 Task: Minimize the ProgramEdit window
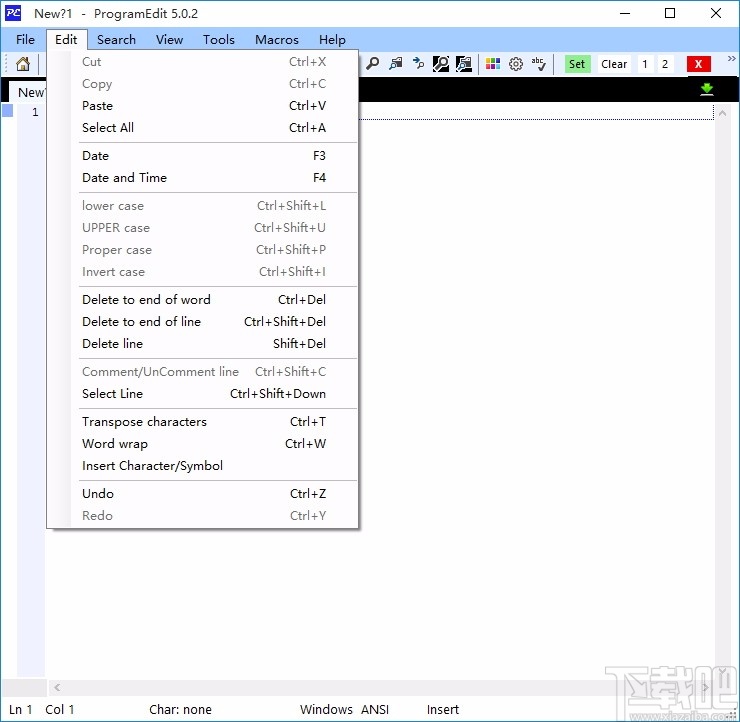[x=625, y=13]
